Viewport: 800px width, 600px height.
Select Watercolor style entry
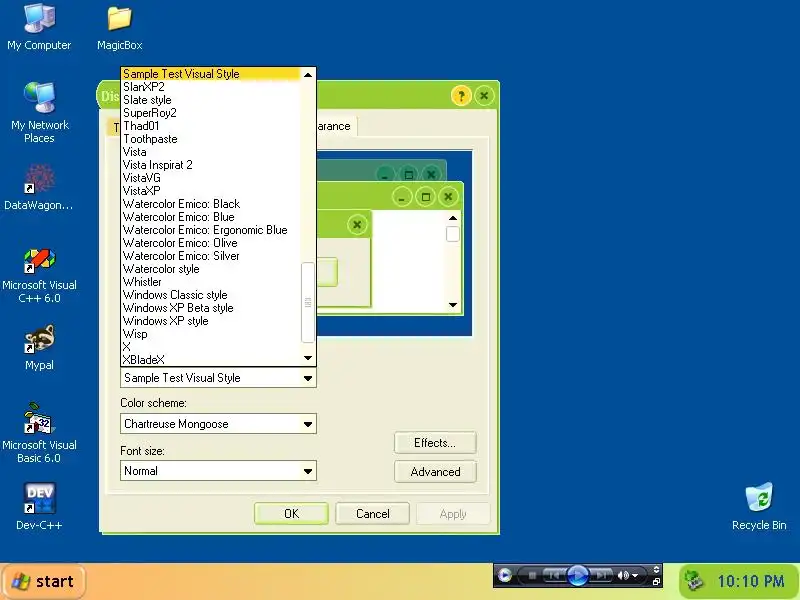coord(211,269)
